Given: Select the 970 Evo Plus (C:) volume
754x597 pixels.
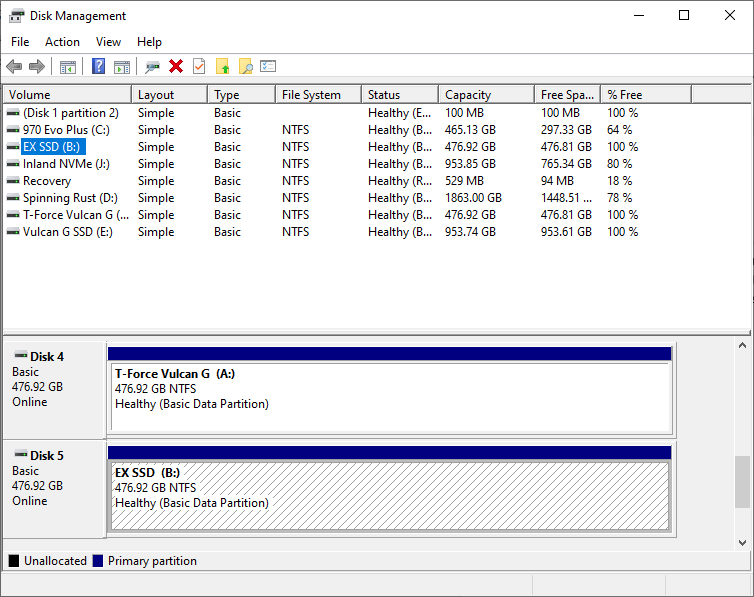Looking at the screenshot, I should 348,130.
